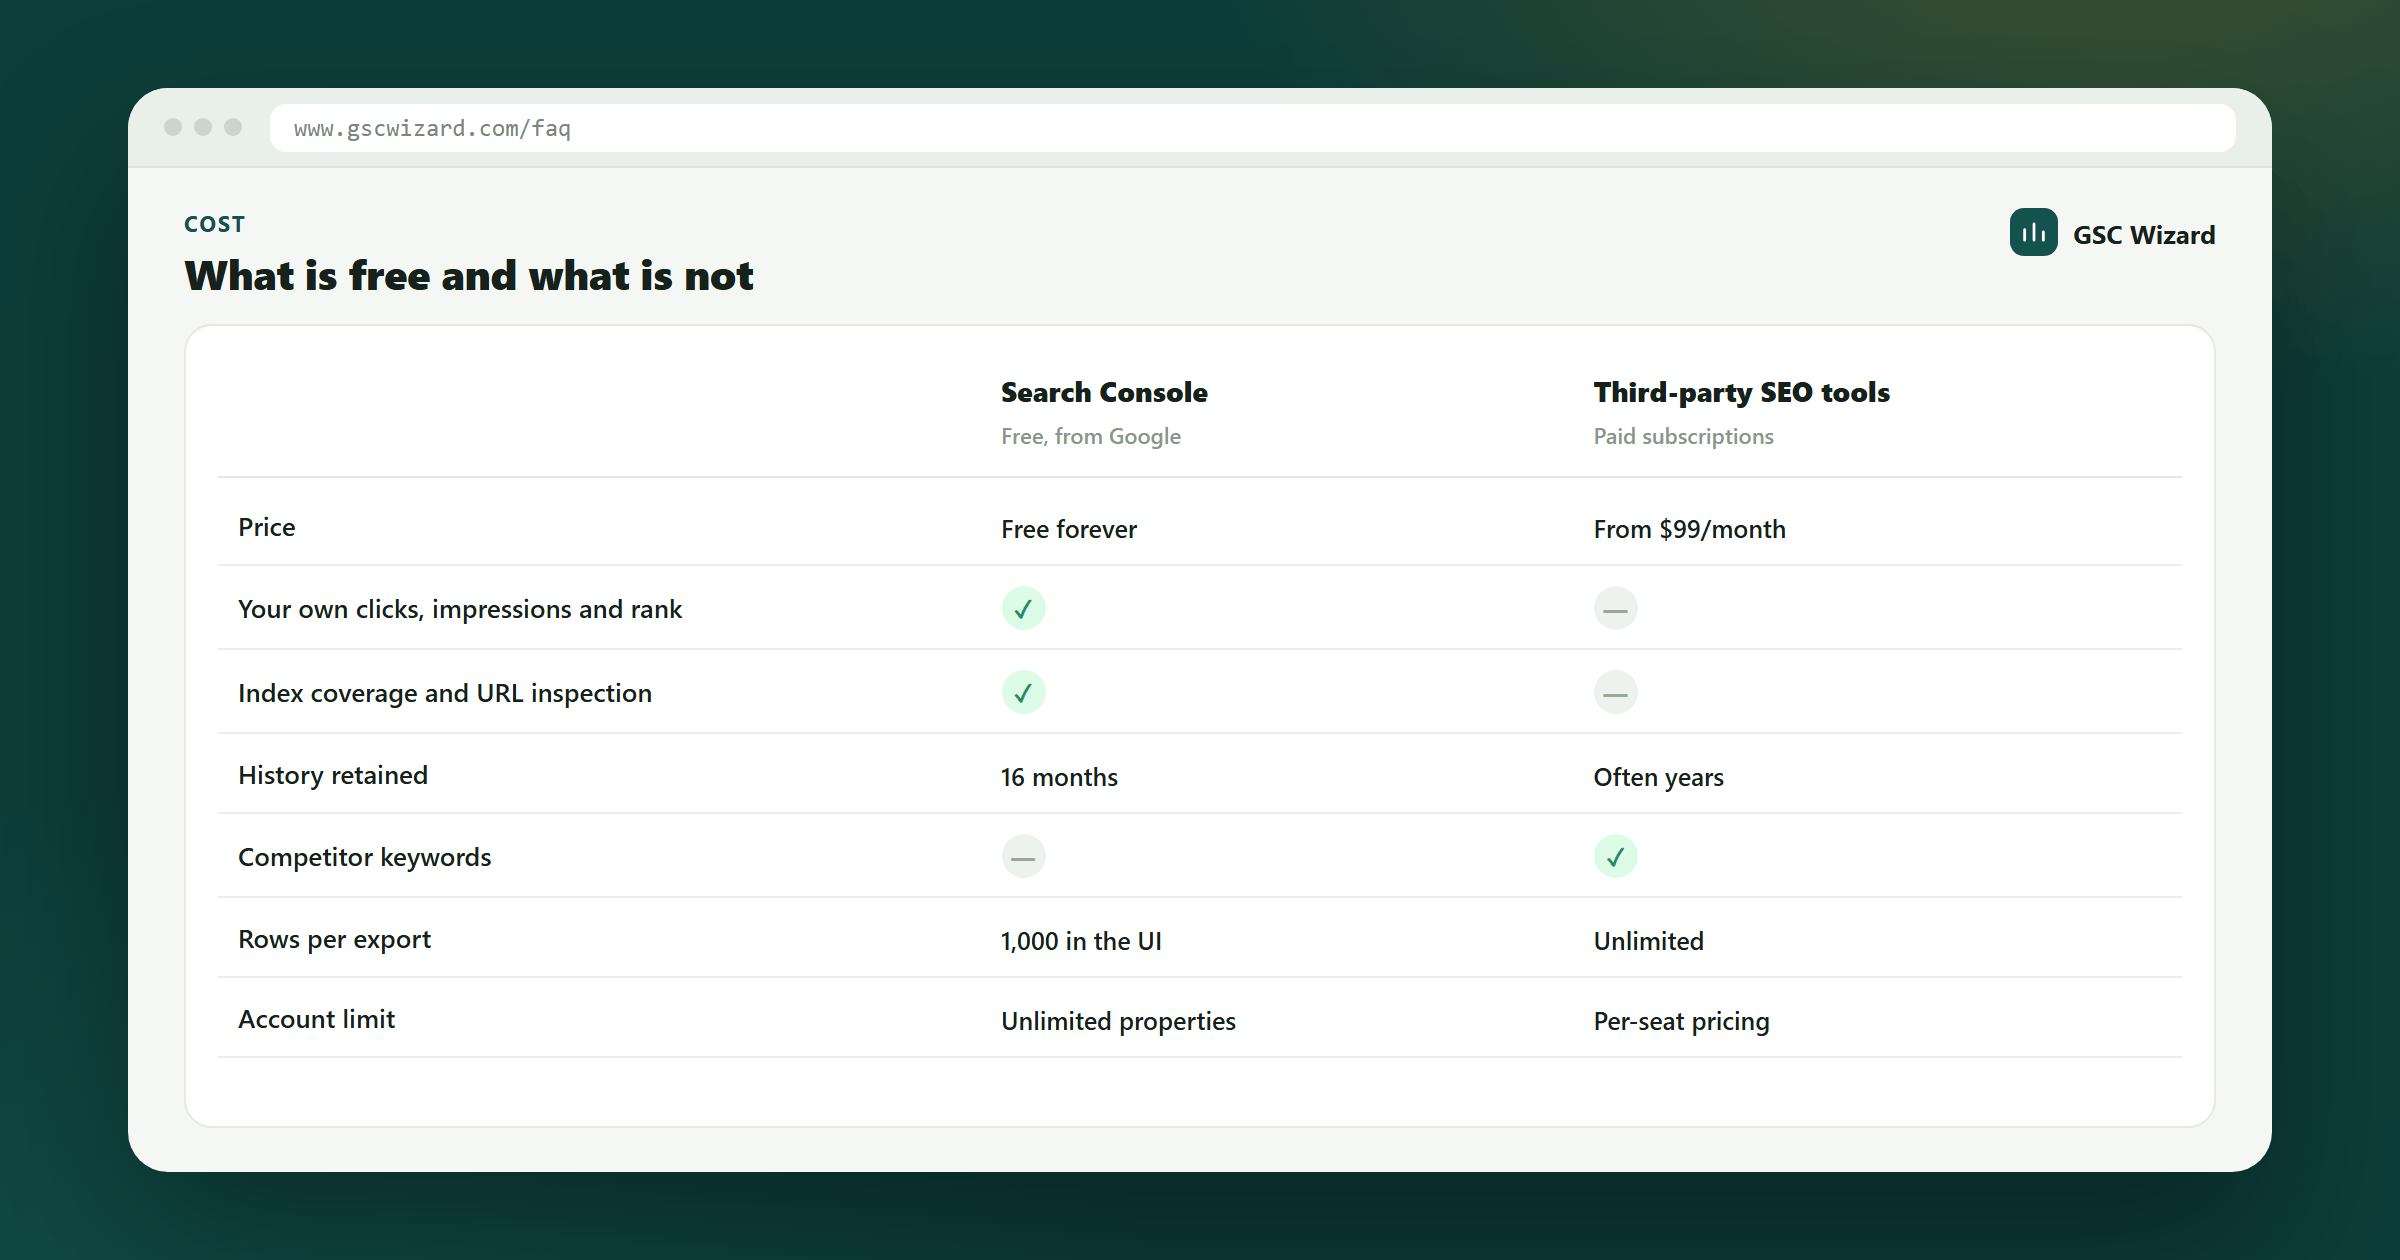Image resolution: width=2400 pixels, height=1260 pixels.
Task: Click the third gray window control dot
Action: [233, 127]
